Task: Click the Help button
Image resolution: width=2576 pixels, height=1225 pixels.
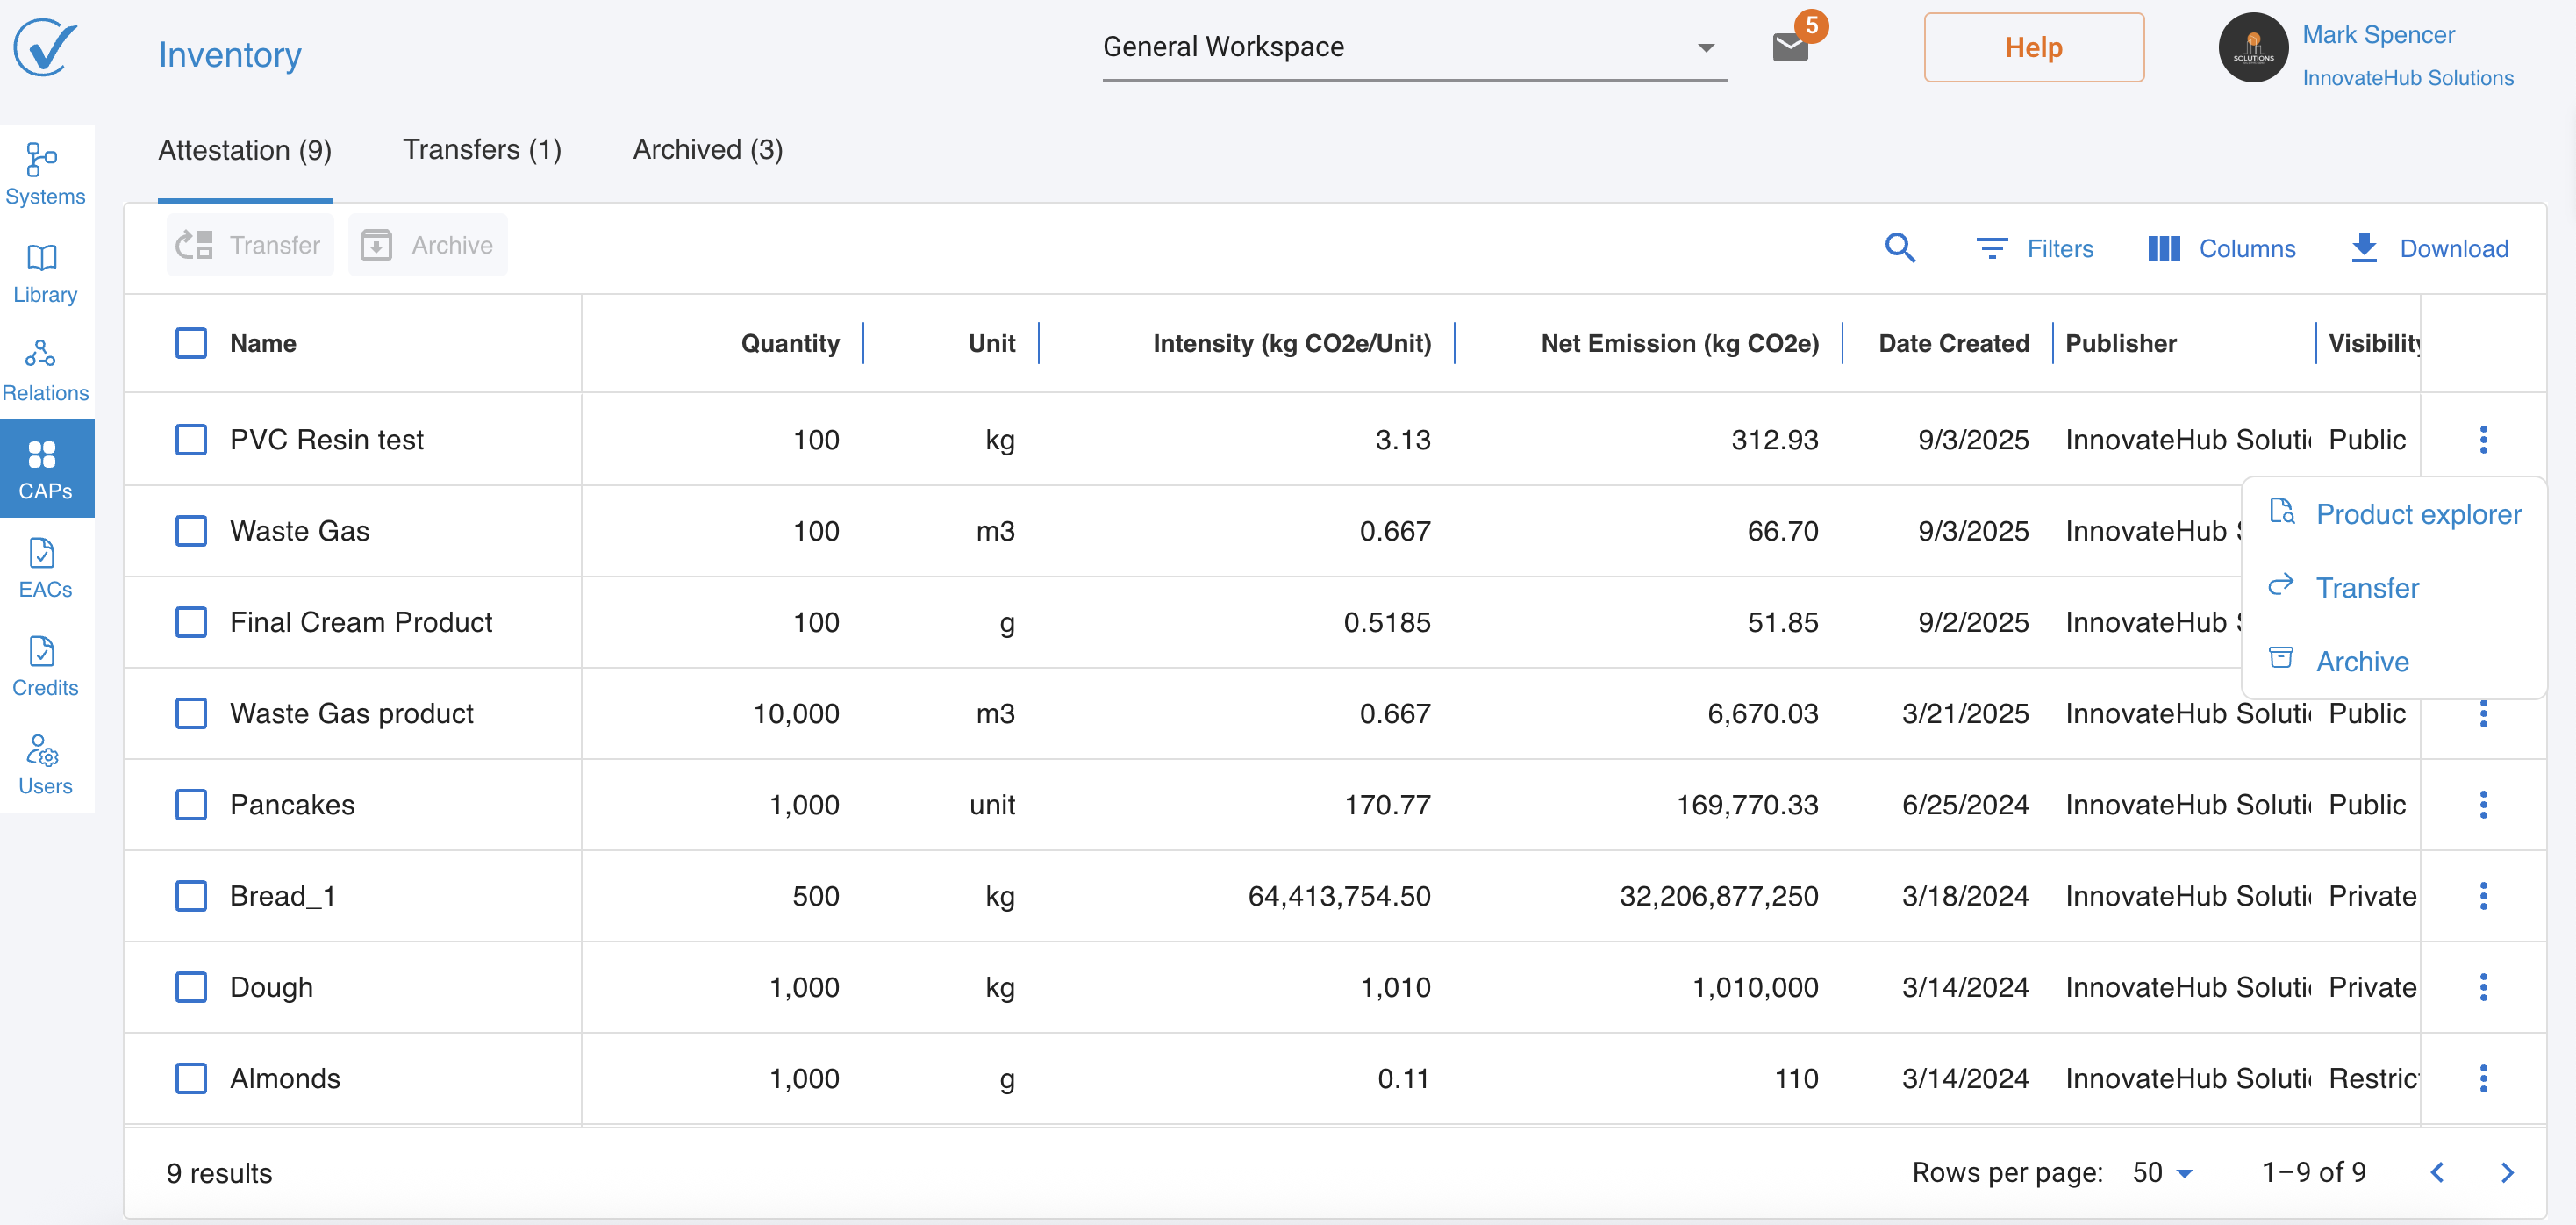Action: pos(2033,47)
